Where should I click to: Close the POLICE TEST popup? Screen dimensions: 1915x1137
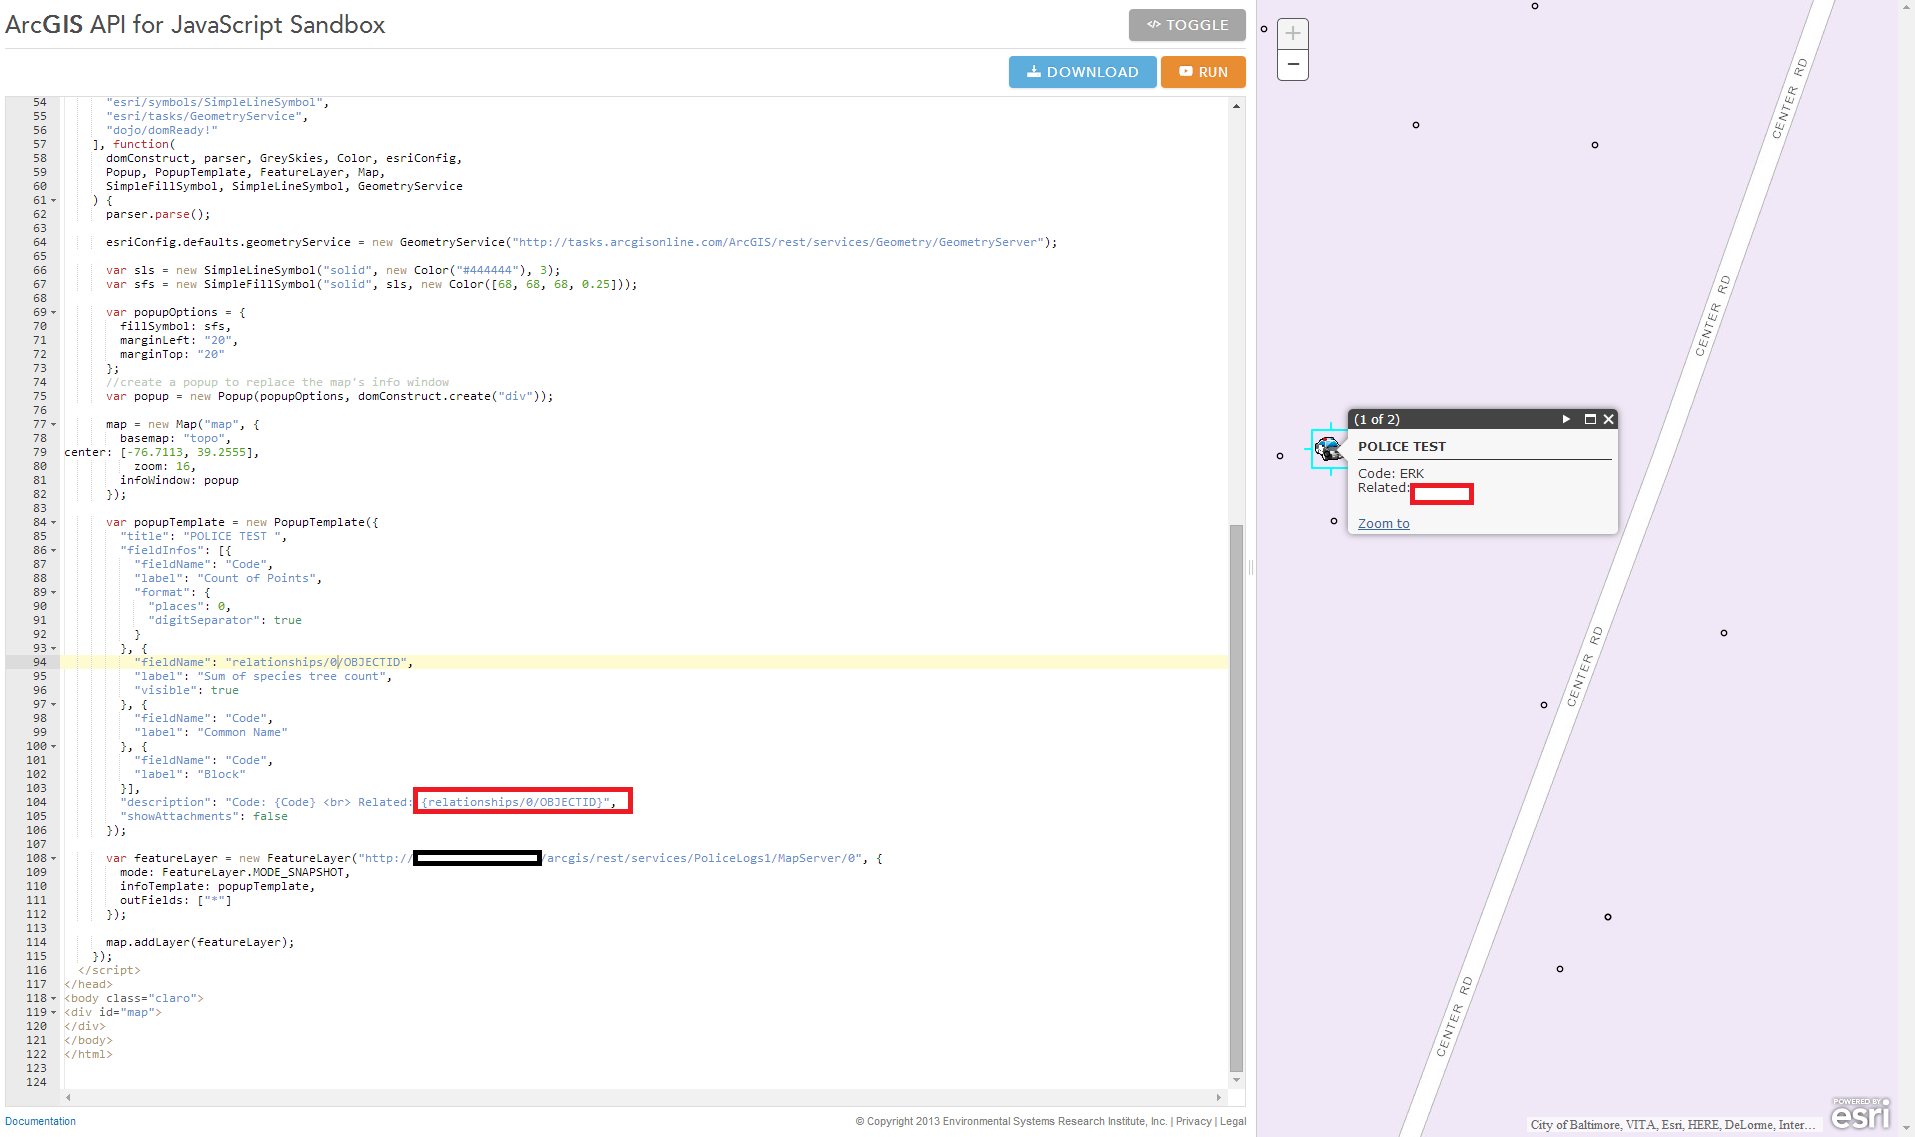(1609, 419)
